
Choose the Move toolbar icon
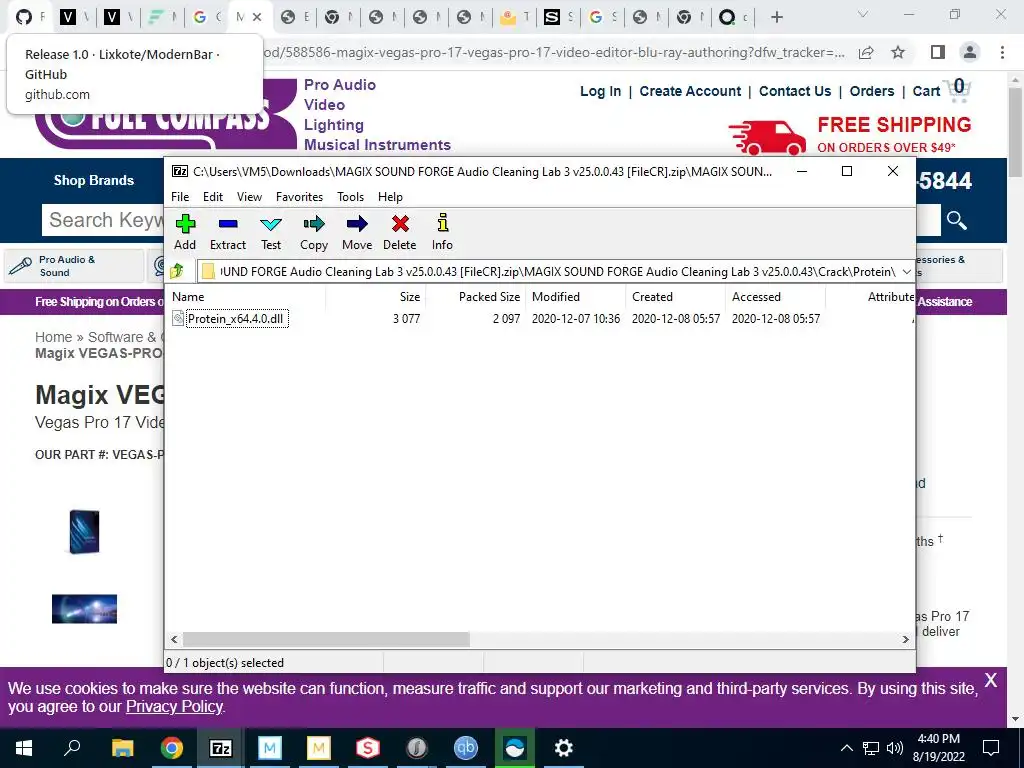(x=357, y=232)
